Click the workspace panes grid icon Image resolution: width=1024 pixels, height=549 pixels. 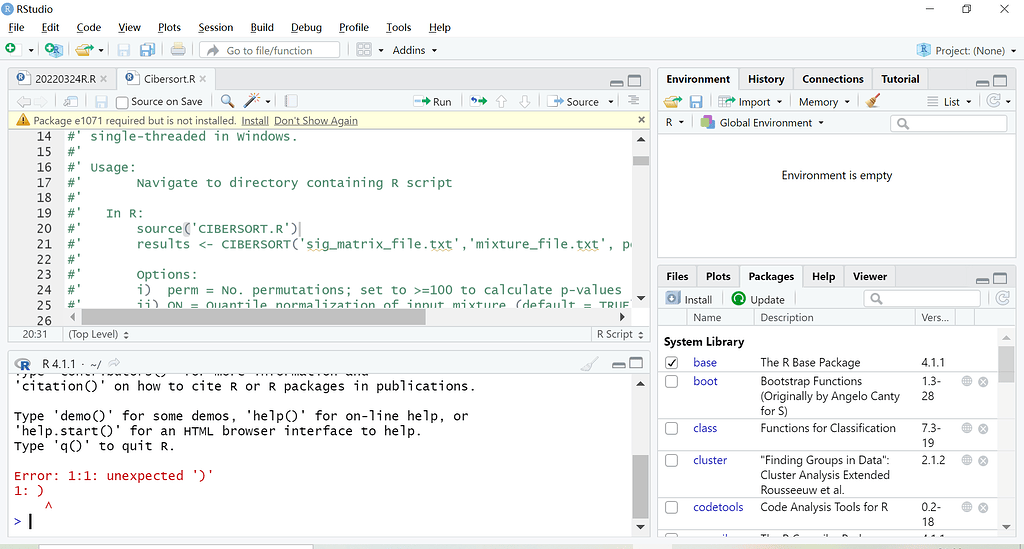[x=364, y=50]
